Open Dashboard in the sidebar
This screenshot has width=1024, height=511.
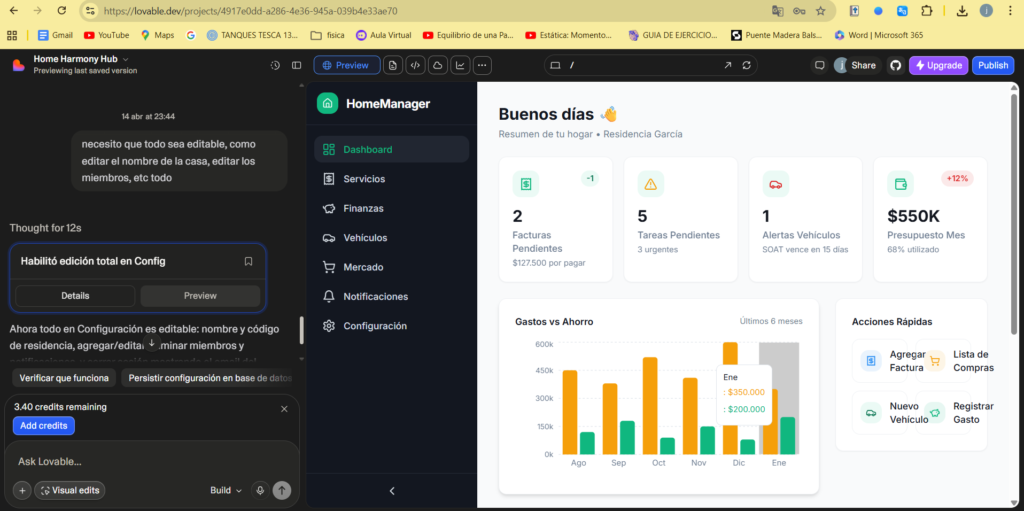coord(391,149)
